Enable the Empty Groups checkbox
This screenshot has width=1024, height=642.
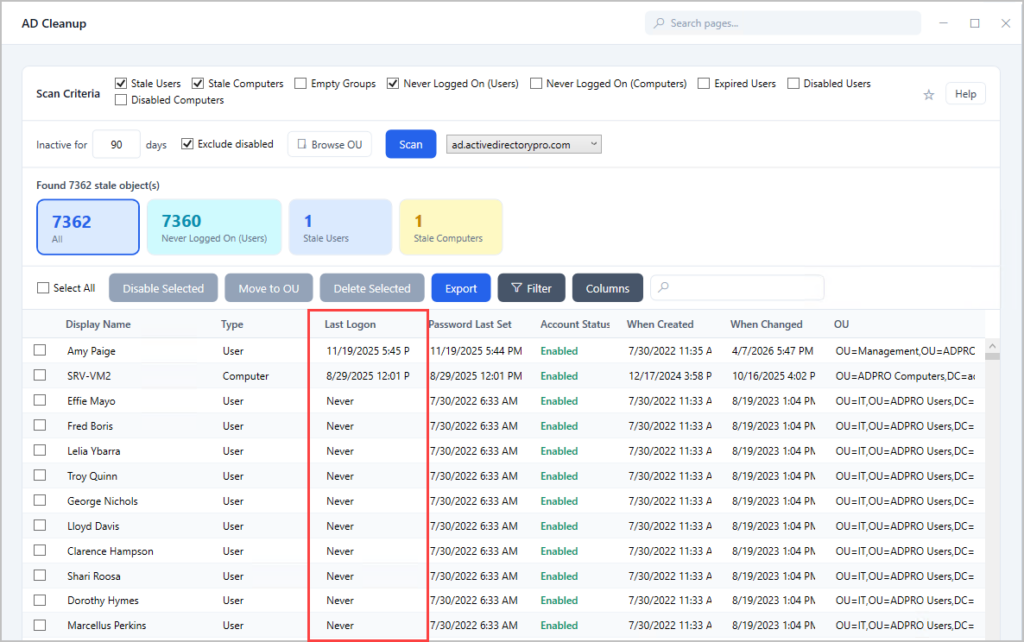pos(300,83)
